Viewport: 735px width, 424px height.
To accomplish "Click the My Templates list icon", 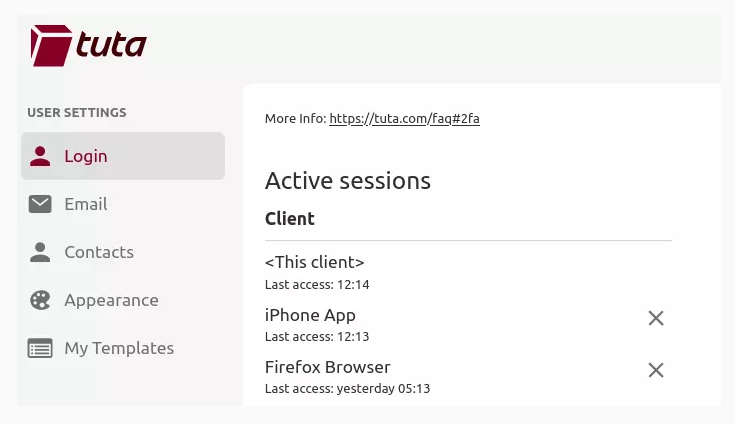I will tap(40, 348).
